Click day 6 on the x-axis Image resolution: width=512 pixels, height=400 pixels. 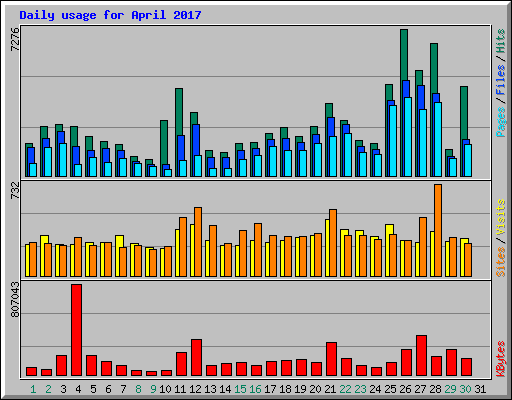[108, 389]
